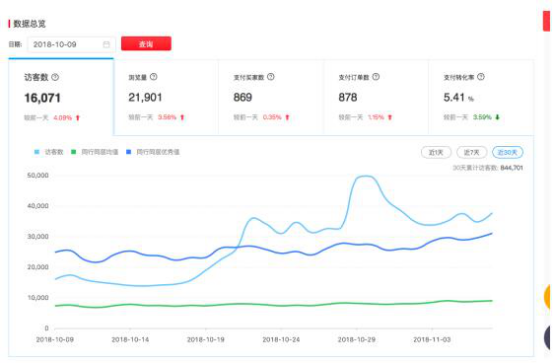Click the red 查询 query button
The image size is (554, 363).
point(146,44)
